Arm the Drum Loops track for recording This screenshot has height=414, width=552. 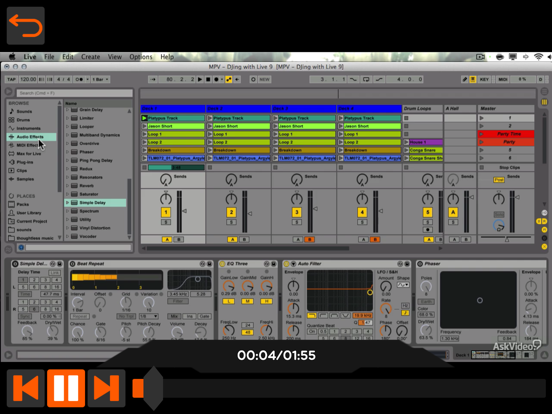tap(427, 230)
